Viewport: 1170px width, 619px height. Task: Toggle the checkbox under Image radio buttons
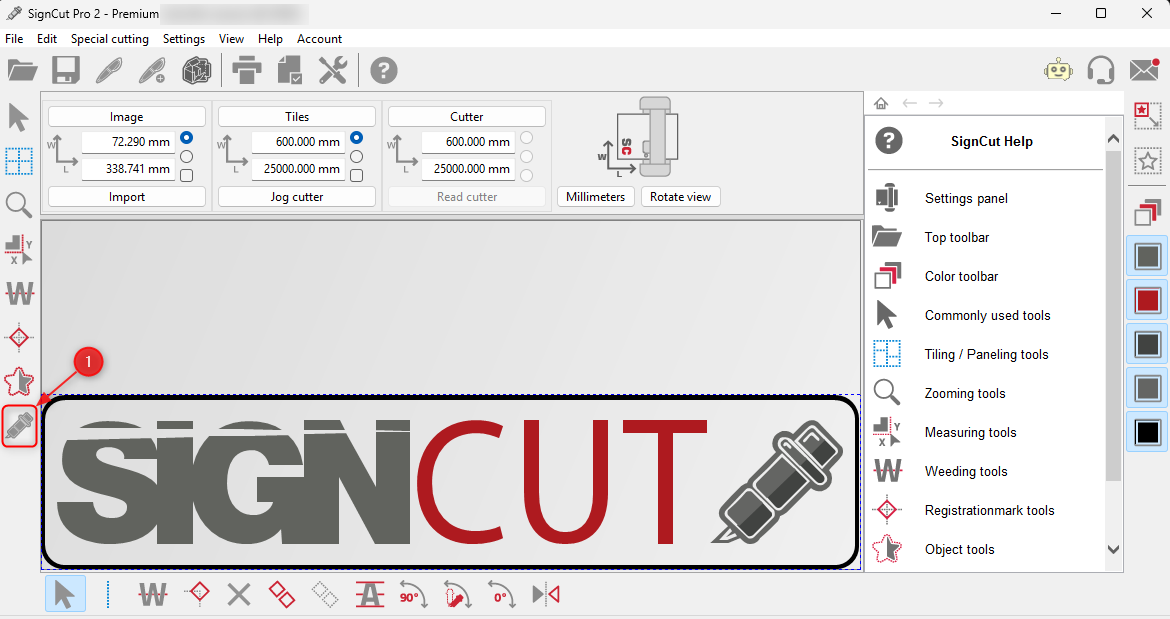pyautogui.click(x=187, y=175)
